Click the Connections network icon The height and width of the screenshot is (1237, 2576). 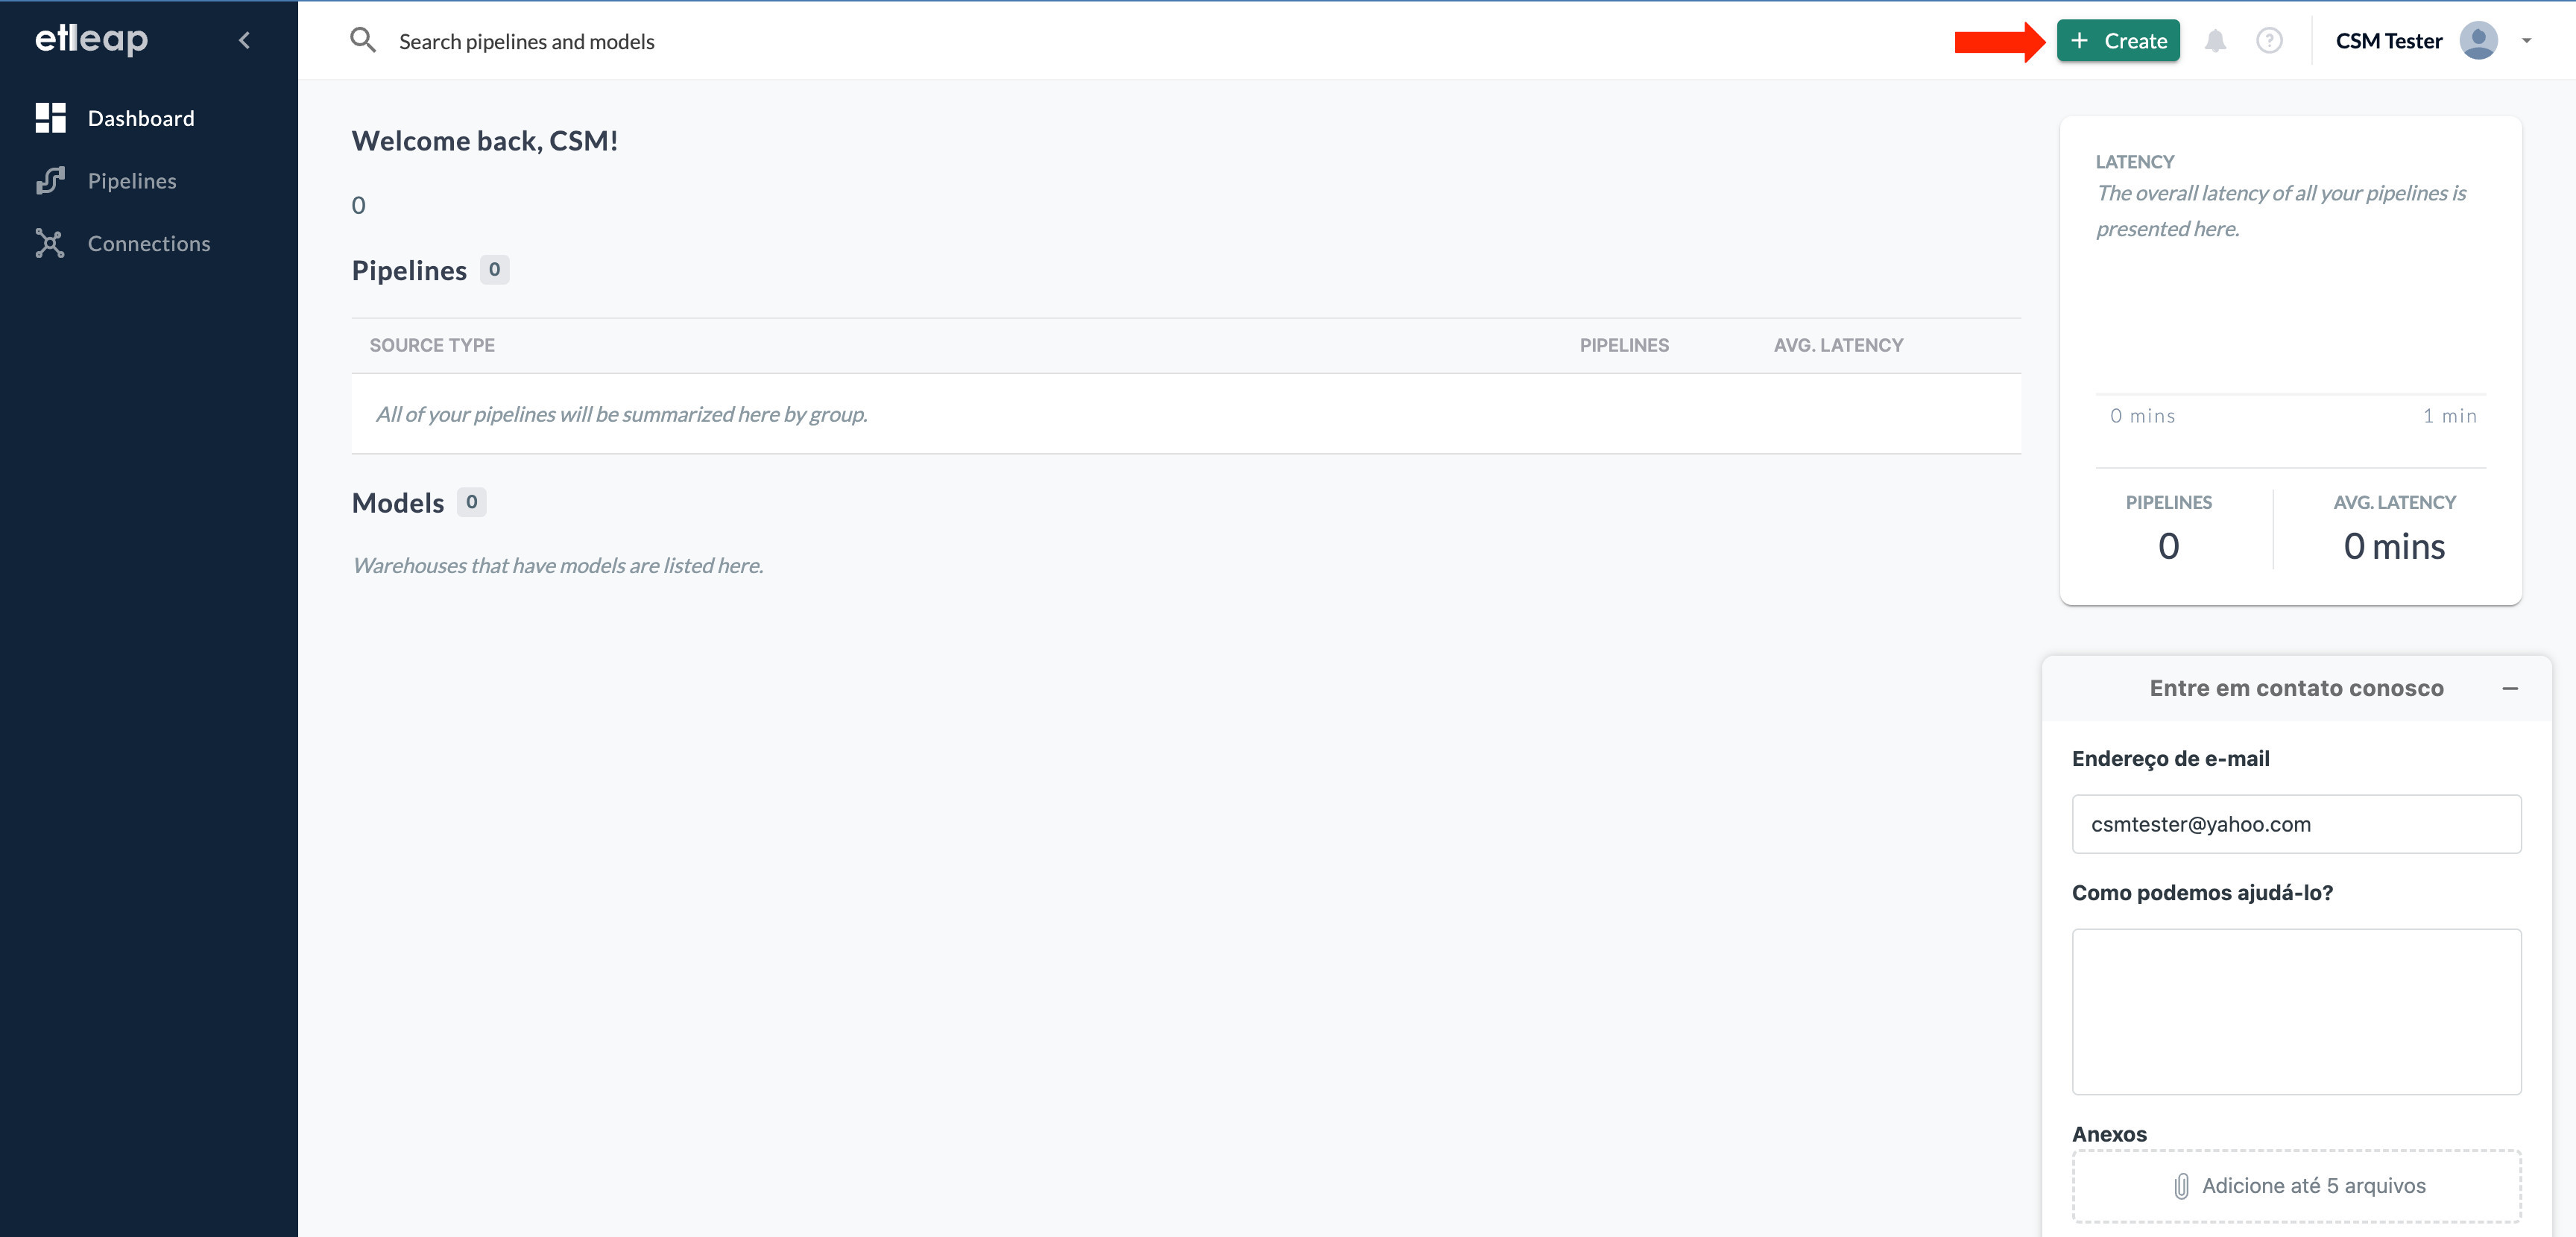point(50,244)
